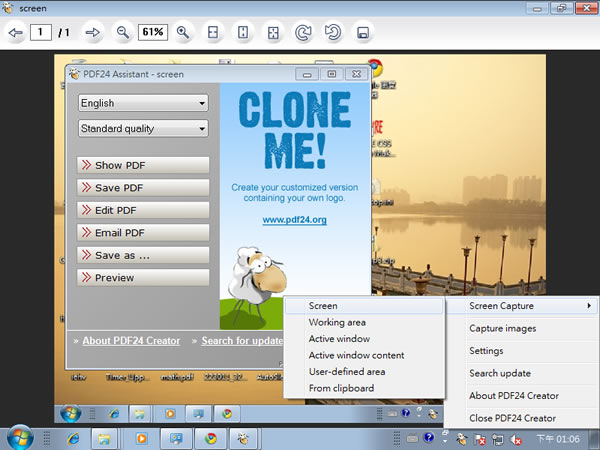Open the network tray icon
The image size is (600, 450).
point(498,439)
